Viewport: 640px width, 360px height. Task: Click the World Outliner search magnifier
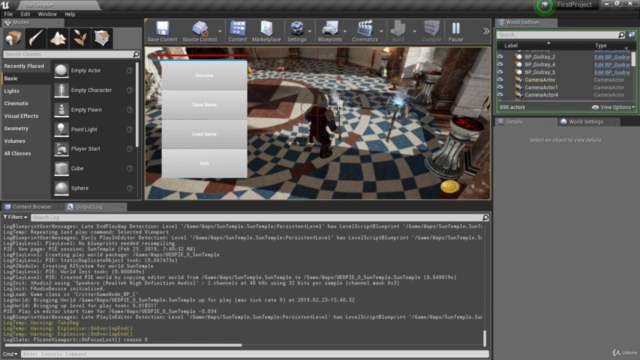(621, 35)
